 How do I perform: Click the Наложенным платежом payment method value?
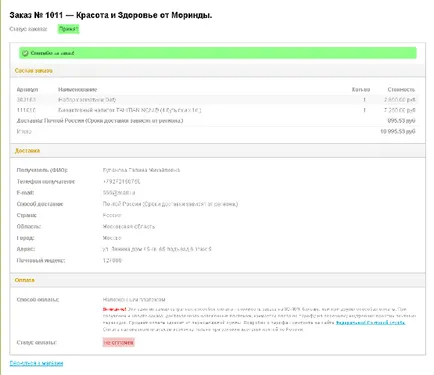134,299
